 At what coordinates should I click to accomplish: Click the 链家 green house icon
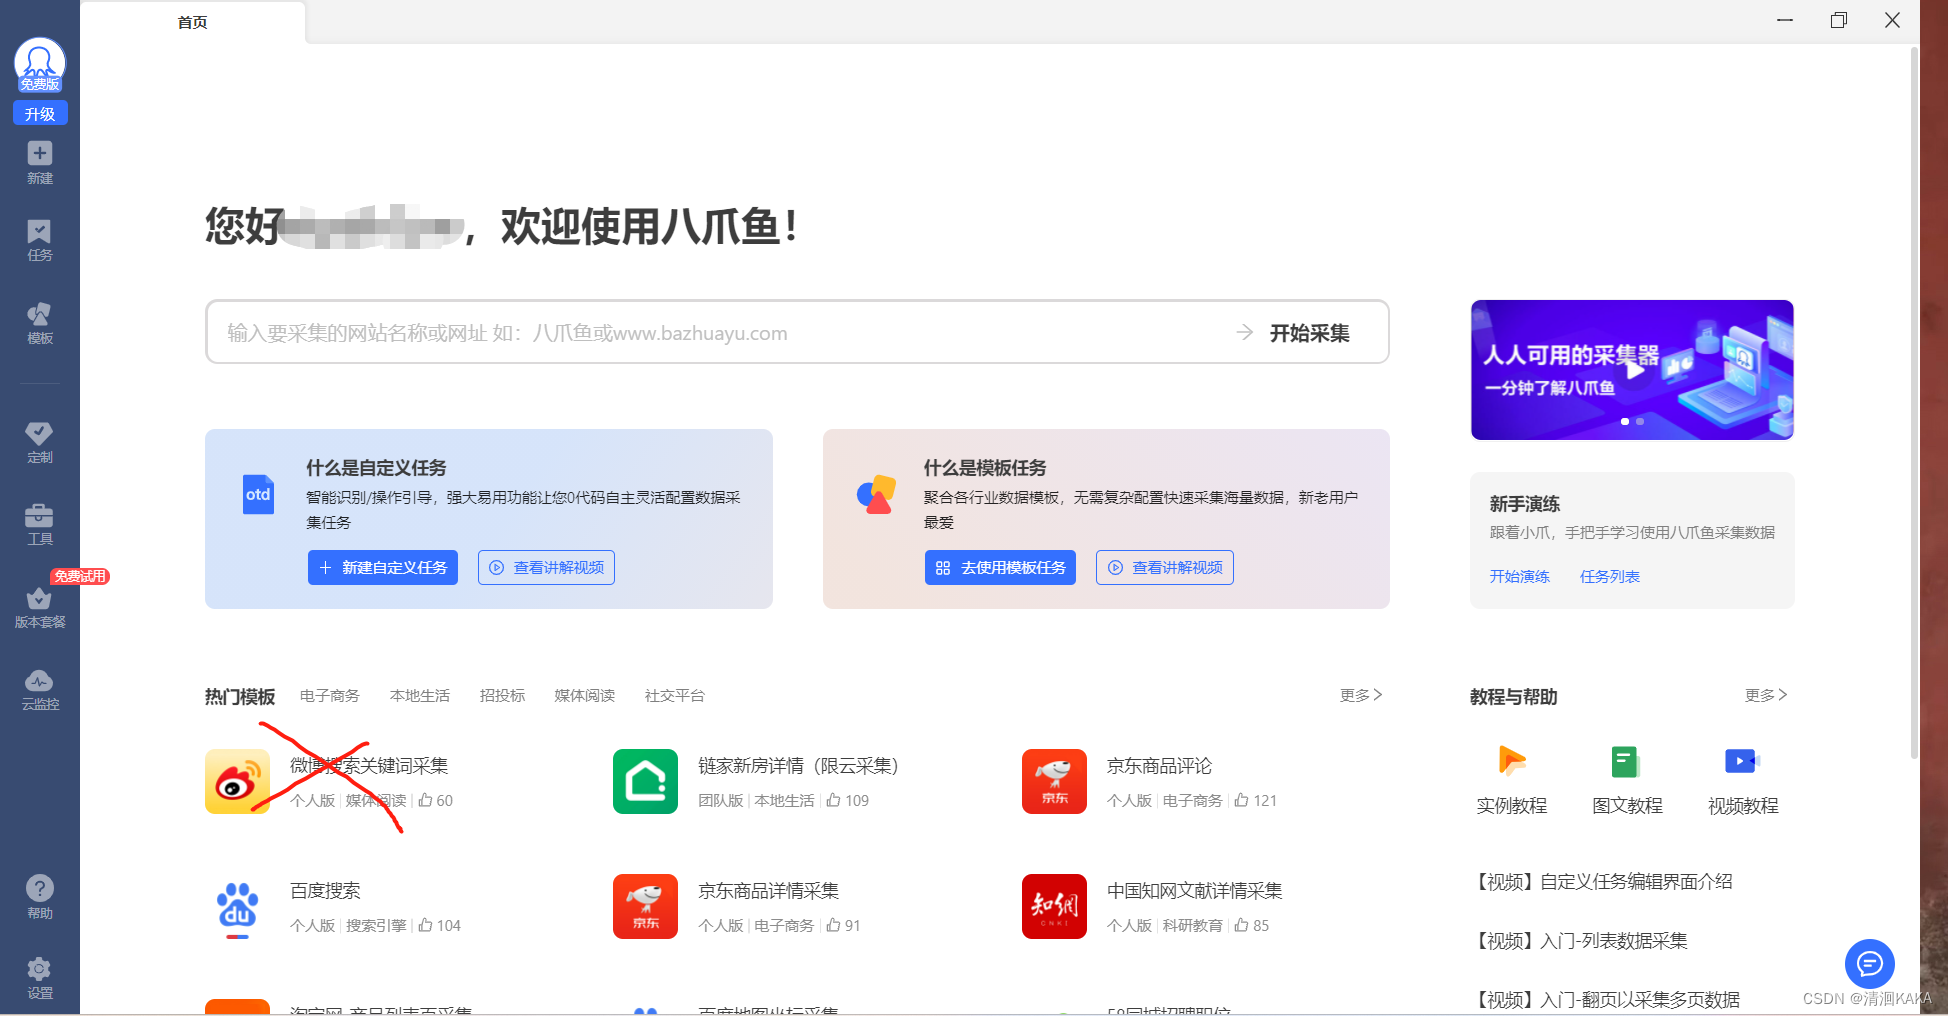(645, 781)
